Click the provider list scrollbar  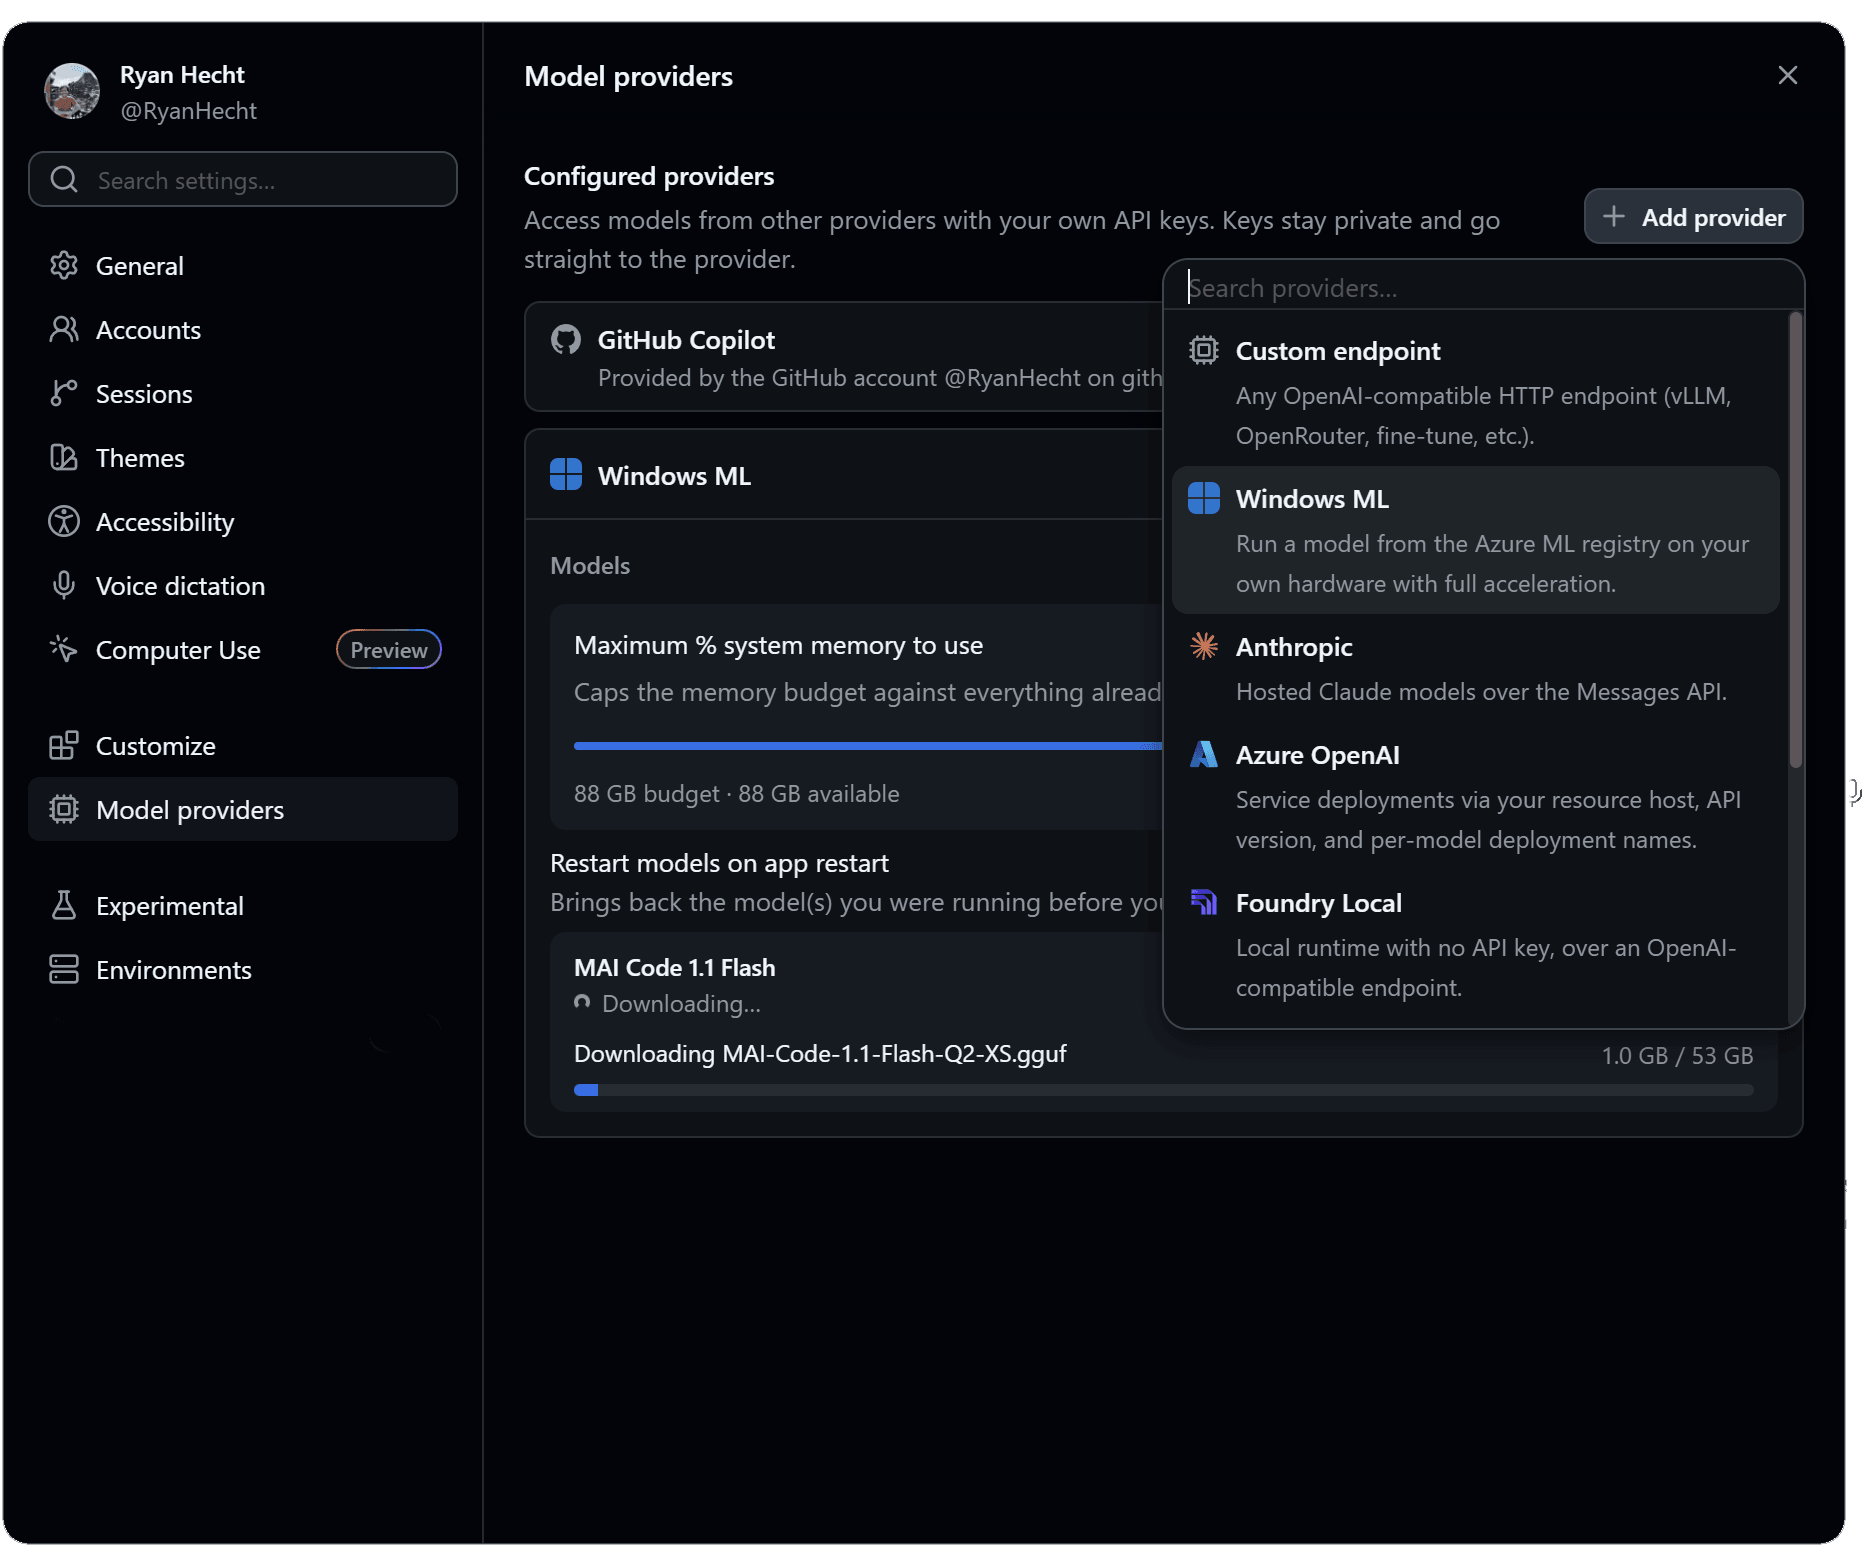pyautogui.click(x=1796, y=540)
